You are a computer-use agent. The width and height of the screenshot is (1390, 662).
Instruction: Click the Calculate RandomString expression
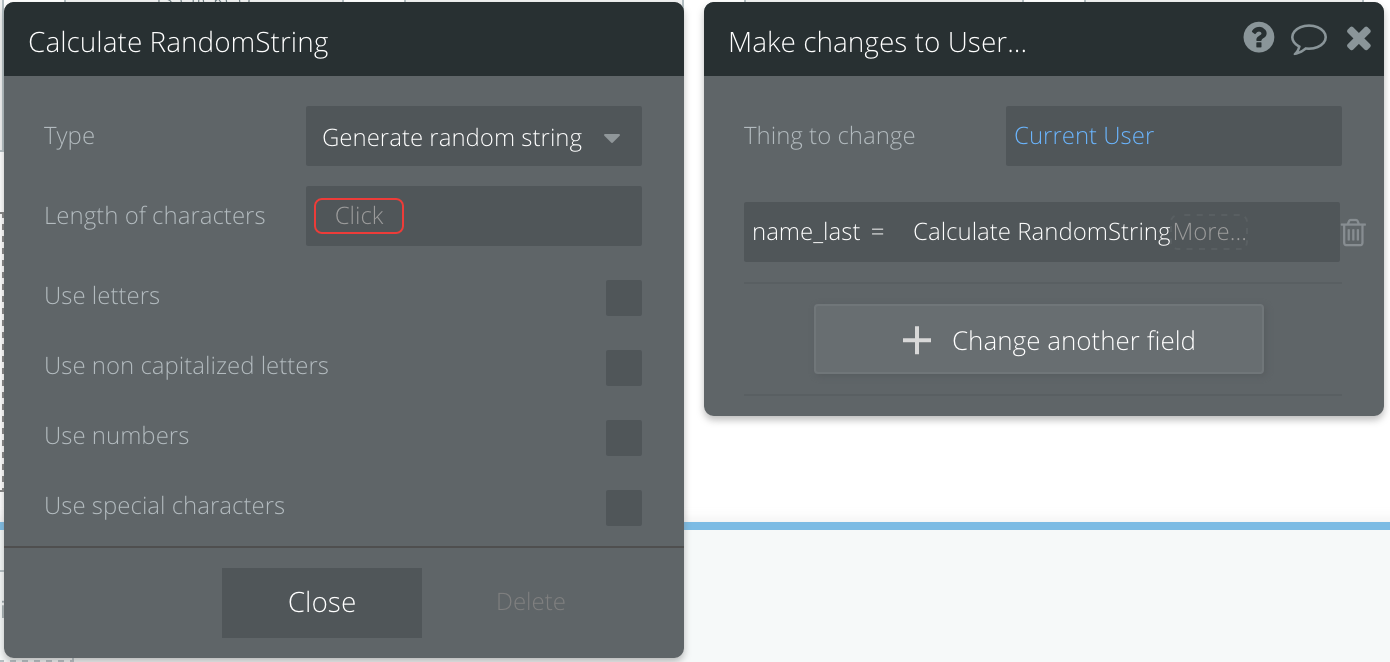[1041, 232]
